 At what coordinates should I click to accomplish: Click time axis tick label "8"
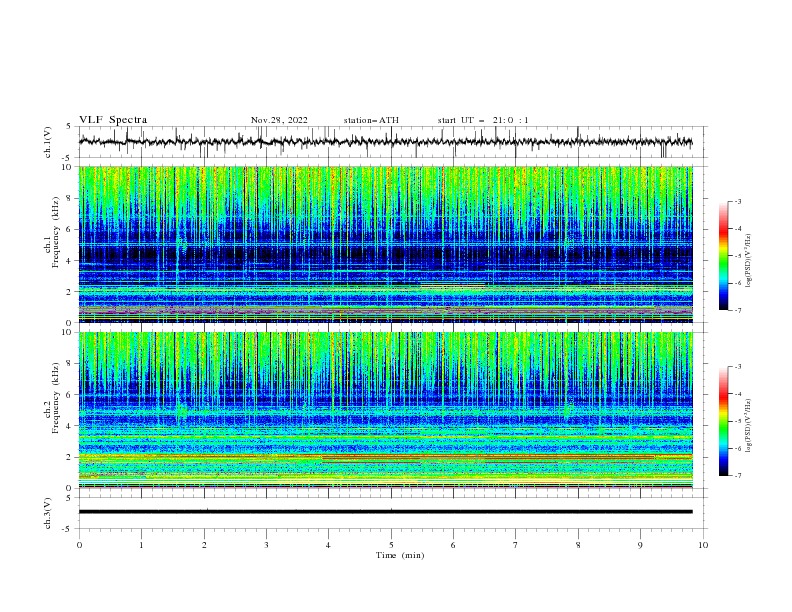[578, 545]
